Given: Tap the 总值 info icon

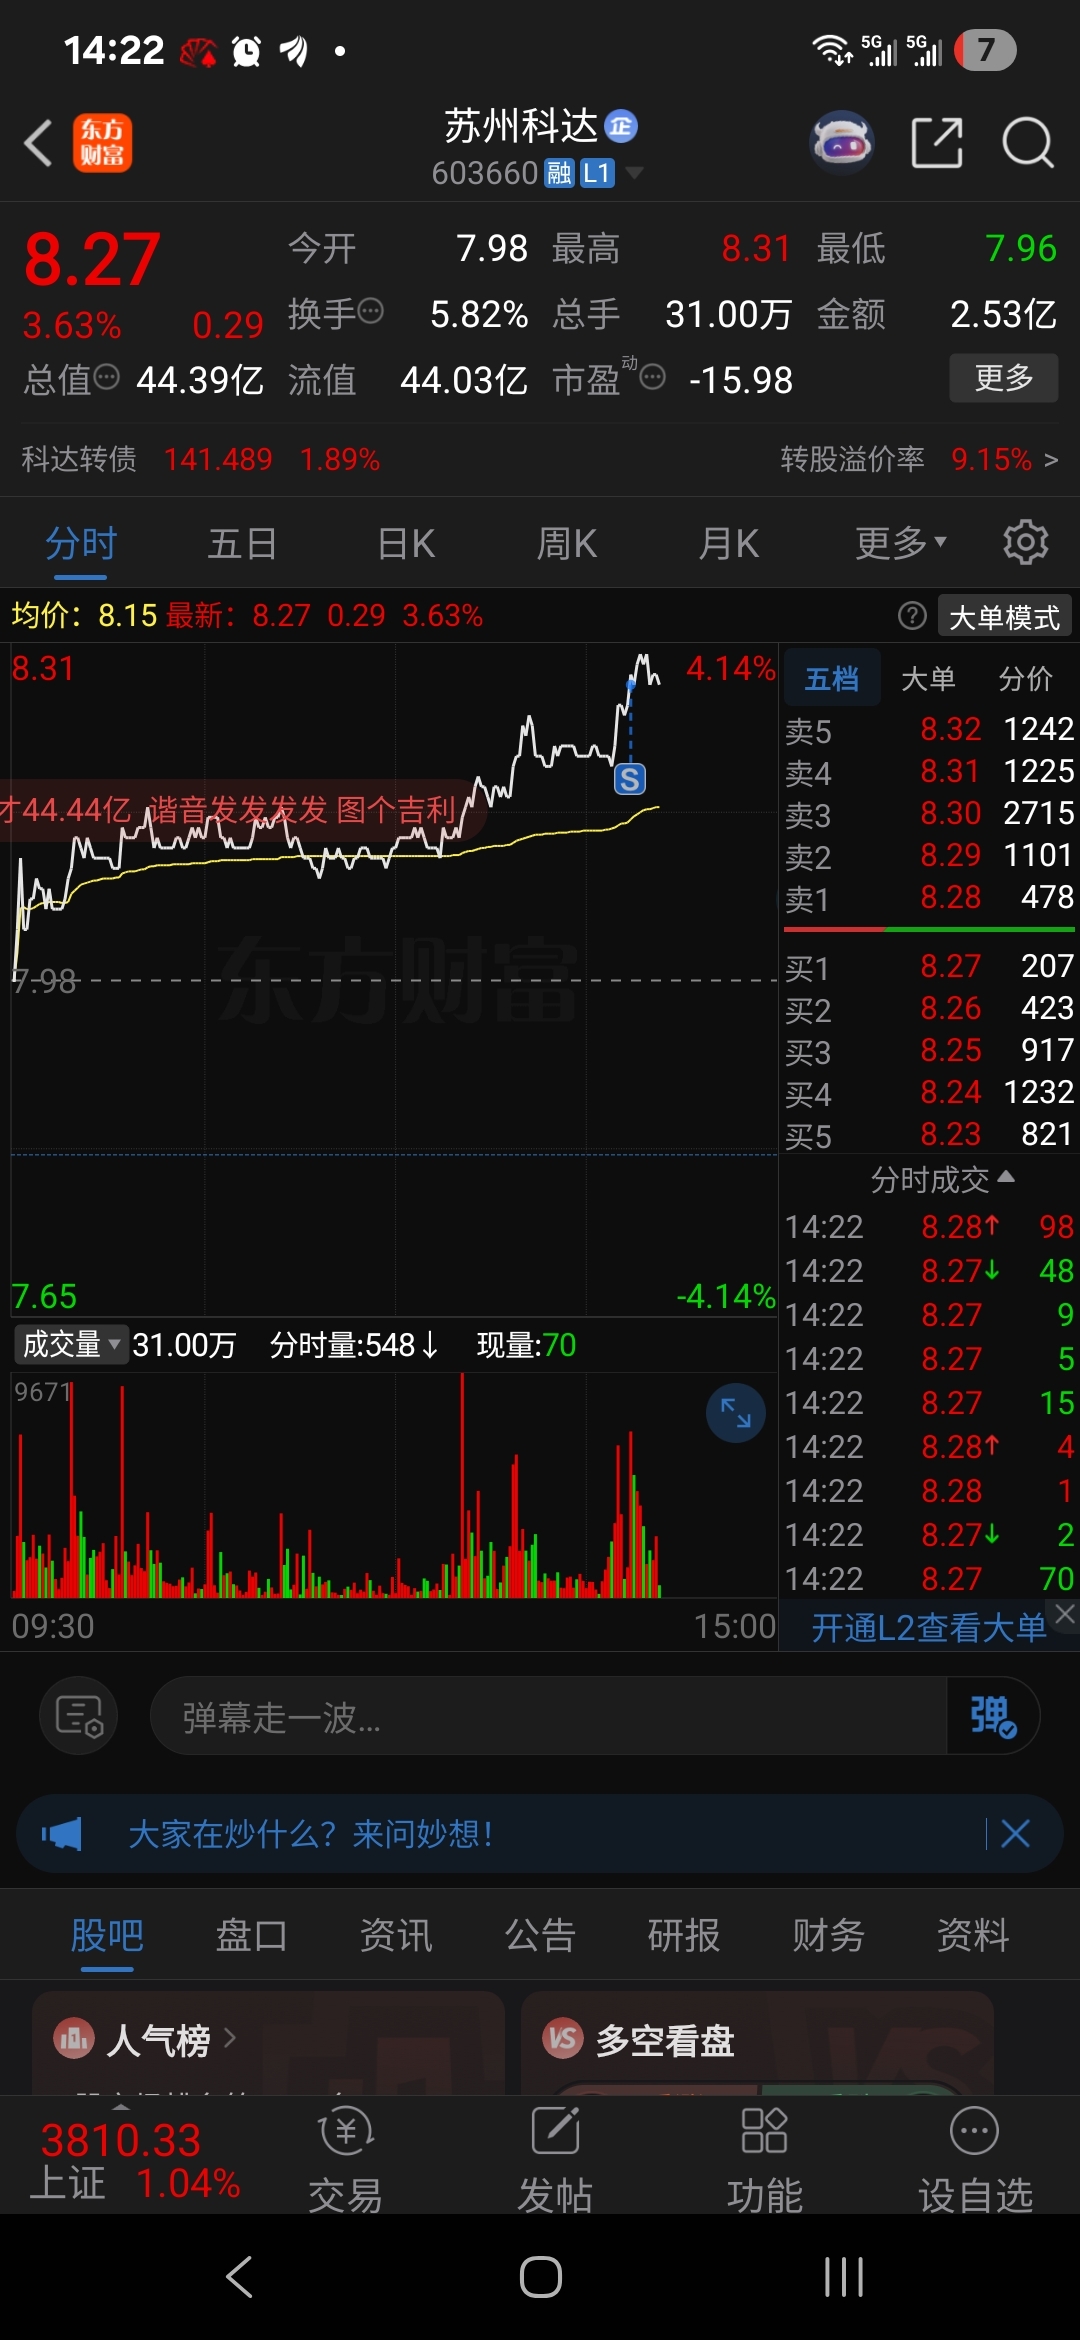Looking at the screenshot, I should click(x=107, y=377).
